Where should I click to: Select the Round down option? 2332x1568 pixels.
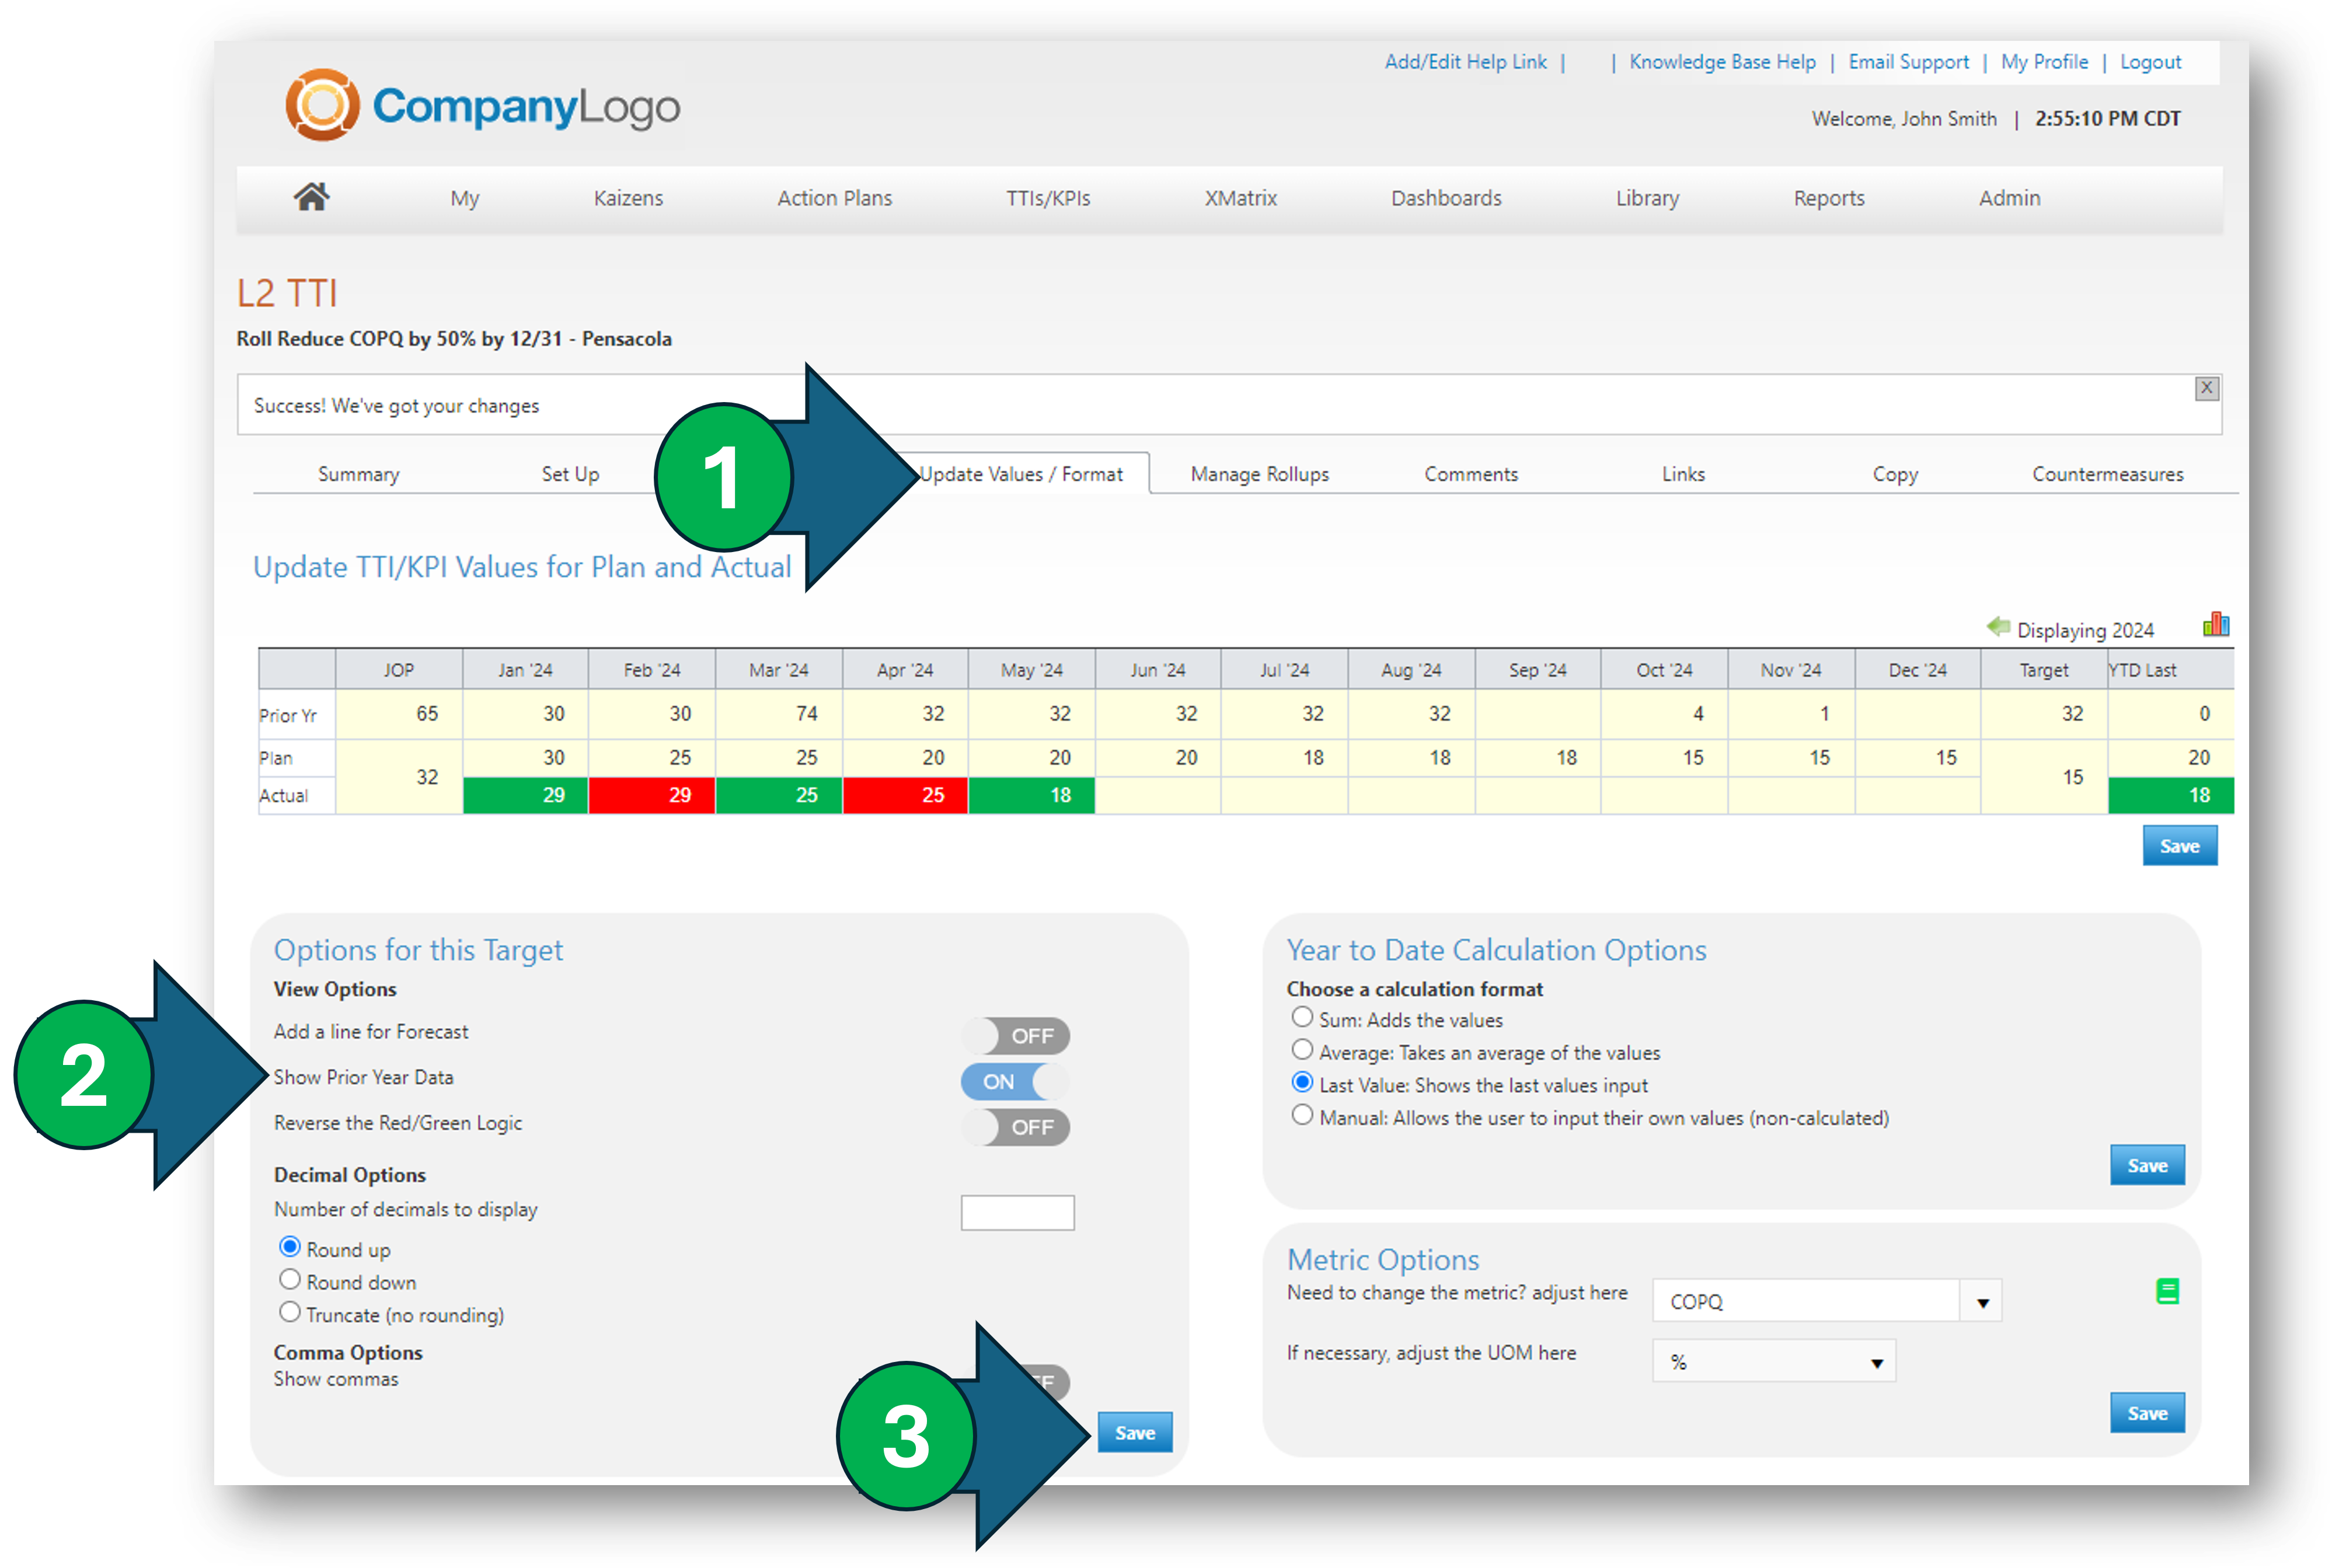click(290, 1280)
